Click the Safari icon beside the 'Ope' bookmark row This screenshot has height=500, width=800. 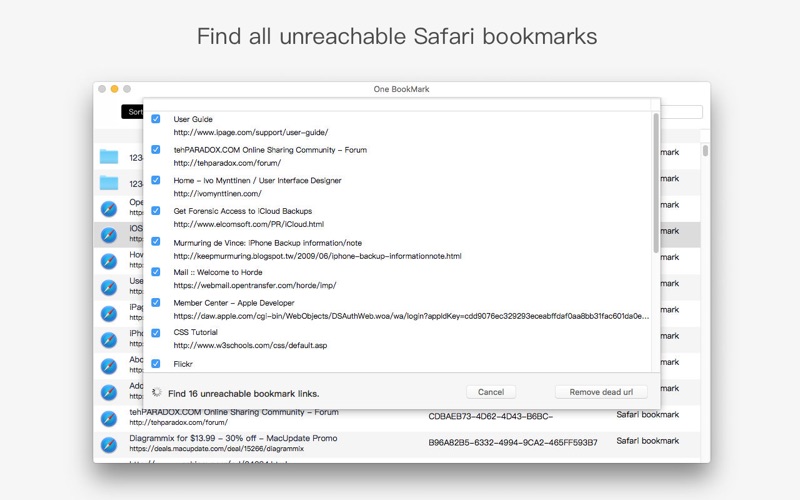pos(109,209)
